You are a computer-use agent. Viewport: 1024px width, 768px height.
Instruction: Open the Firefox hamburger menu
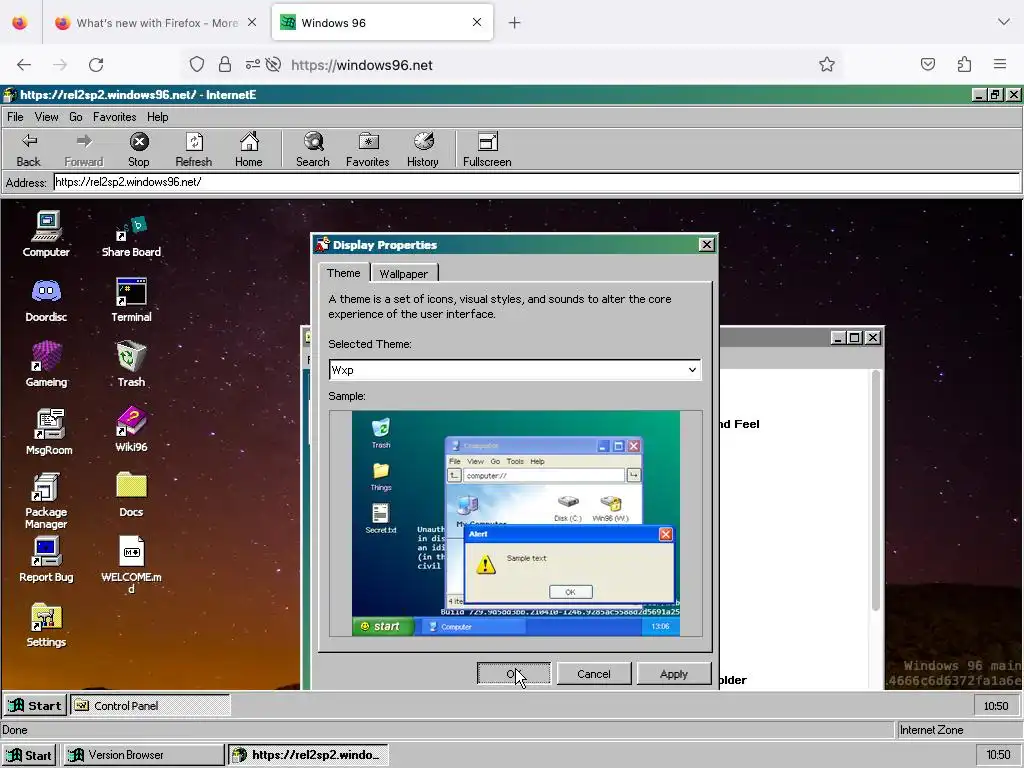[x=1000, y=64]
